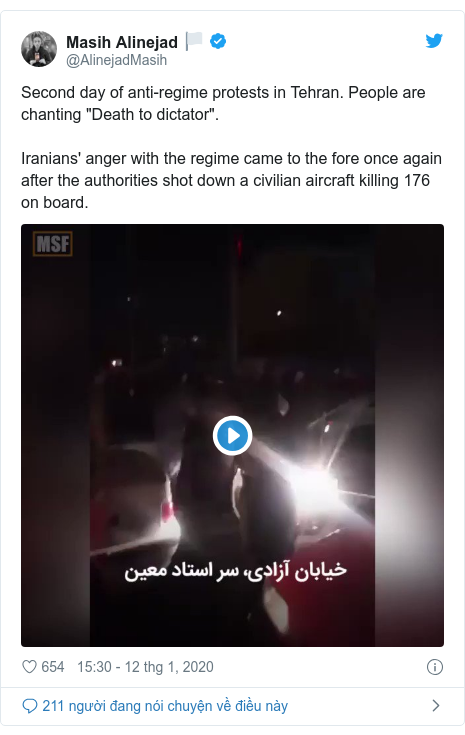465x735 pixels.
Task: Click the paragraph about civilian aircraft killing 176
Action: pyautogui.click(x=232, y=180)
